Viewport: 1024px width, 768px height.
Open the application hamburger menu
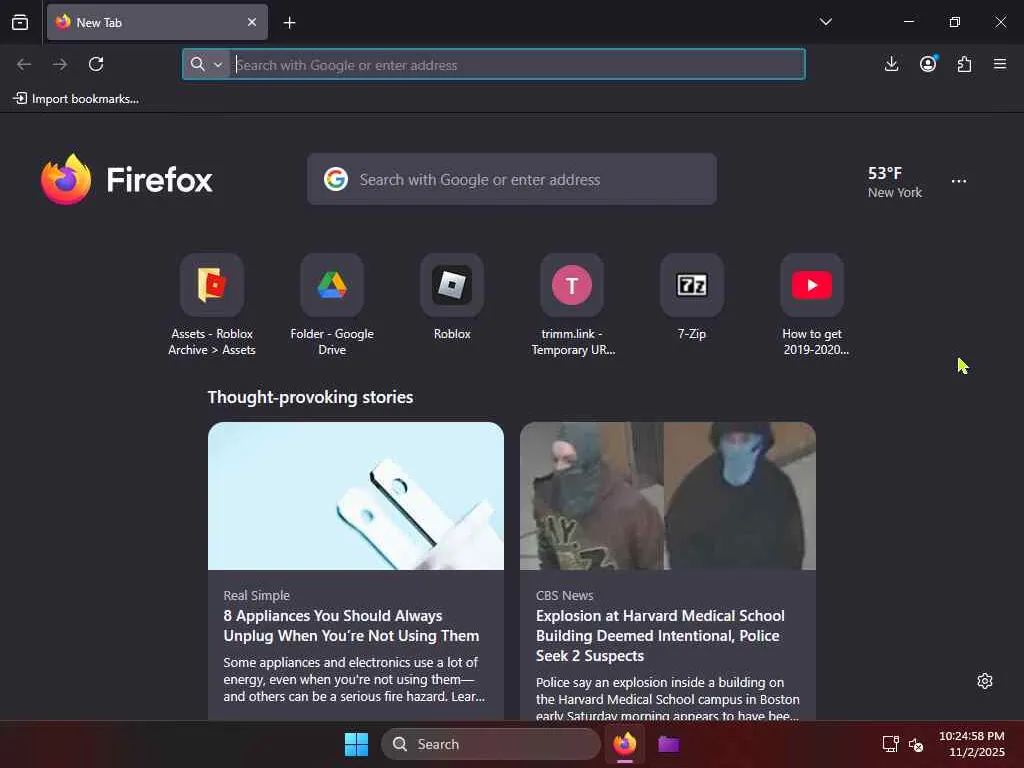(x=1000, y=64)
